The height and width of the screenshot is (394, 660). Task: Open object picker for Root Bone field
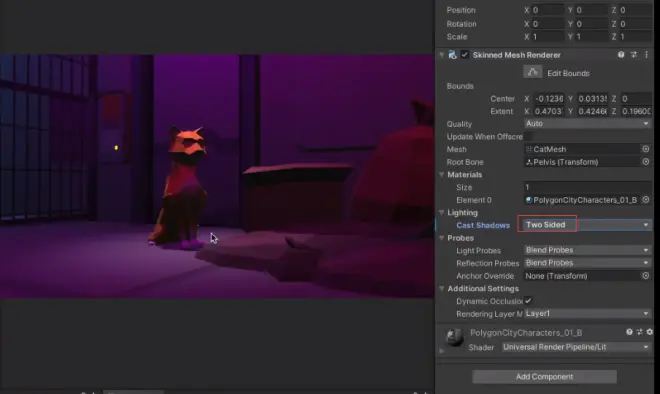[x=646, y=162]
